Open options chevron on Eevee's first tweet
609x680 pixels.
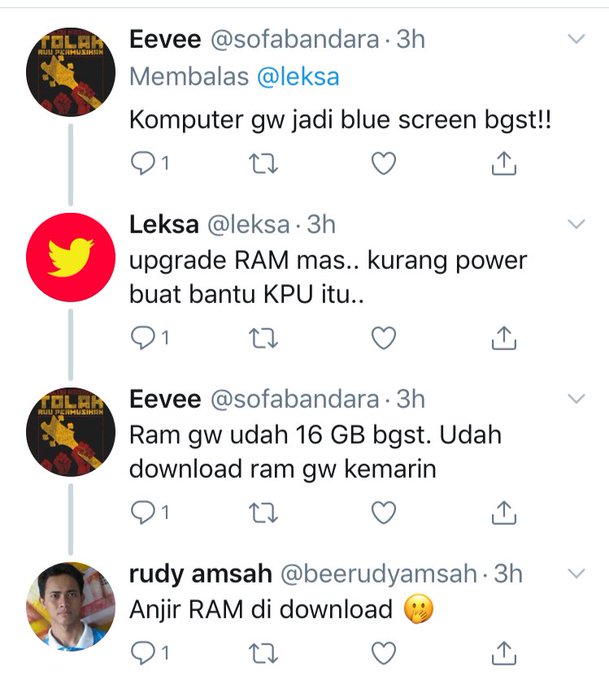click(576, 39)
